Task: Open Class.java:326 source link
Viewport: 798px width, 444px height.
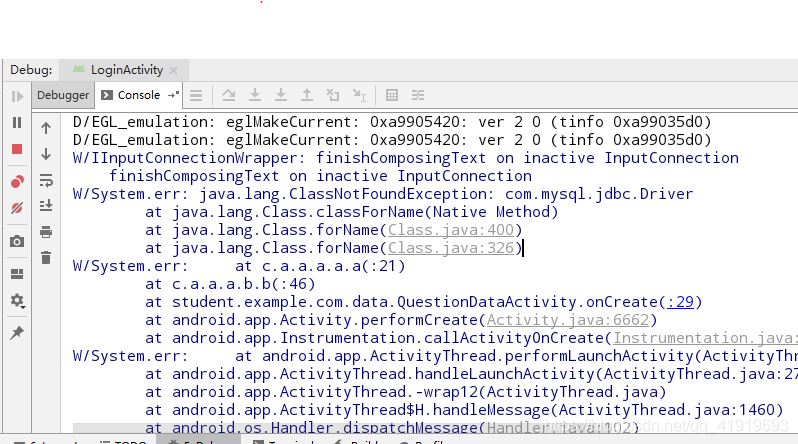Action: 451,248
